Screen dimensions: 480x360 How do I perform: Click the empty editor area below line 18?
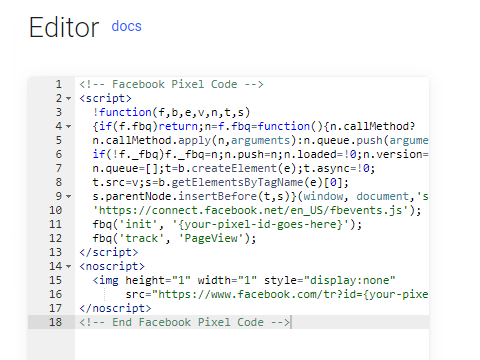pyautogui.click(x=252, y=345)
